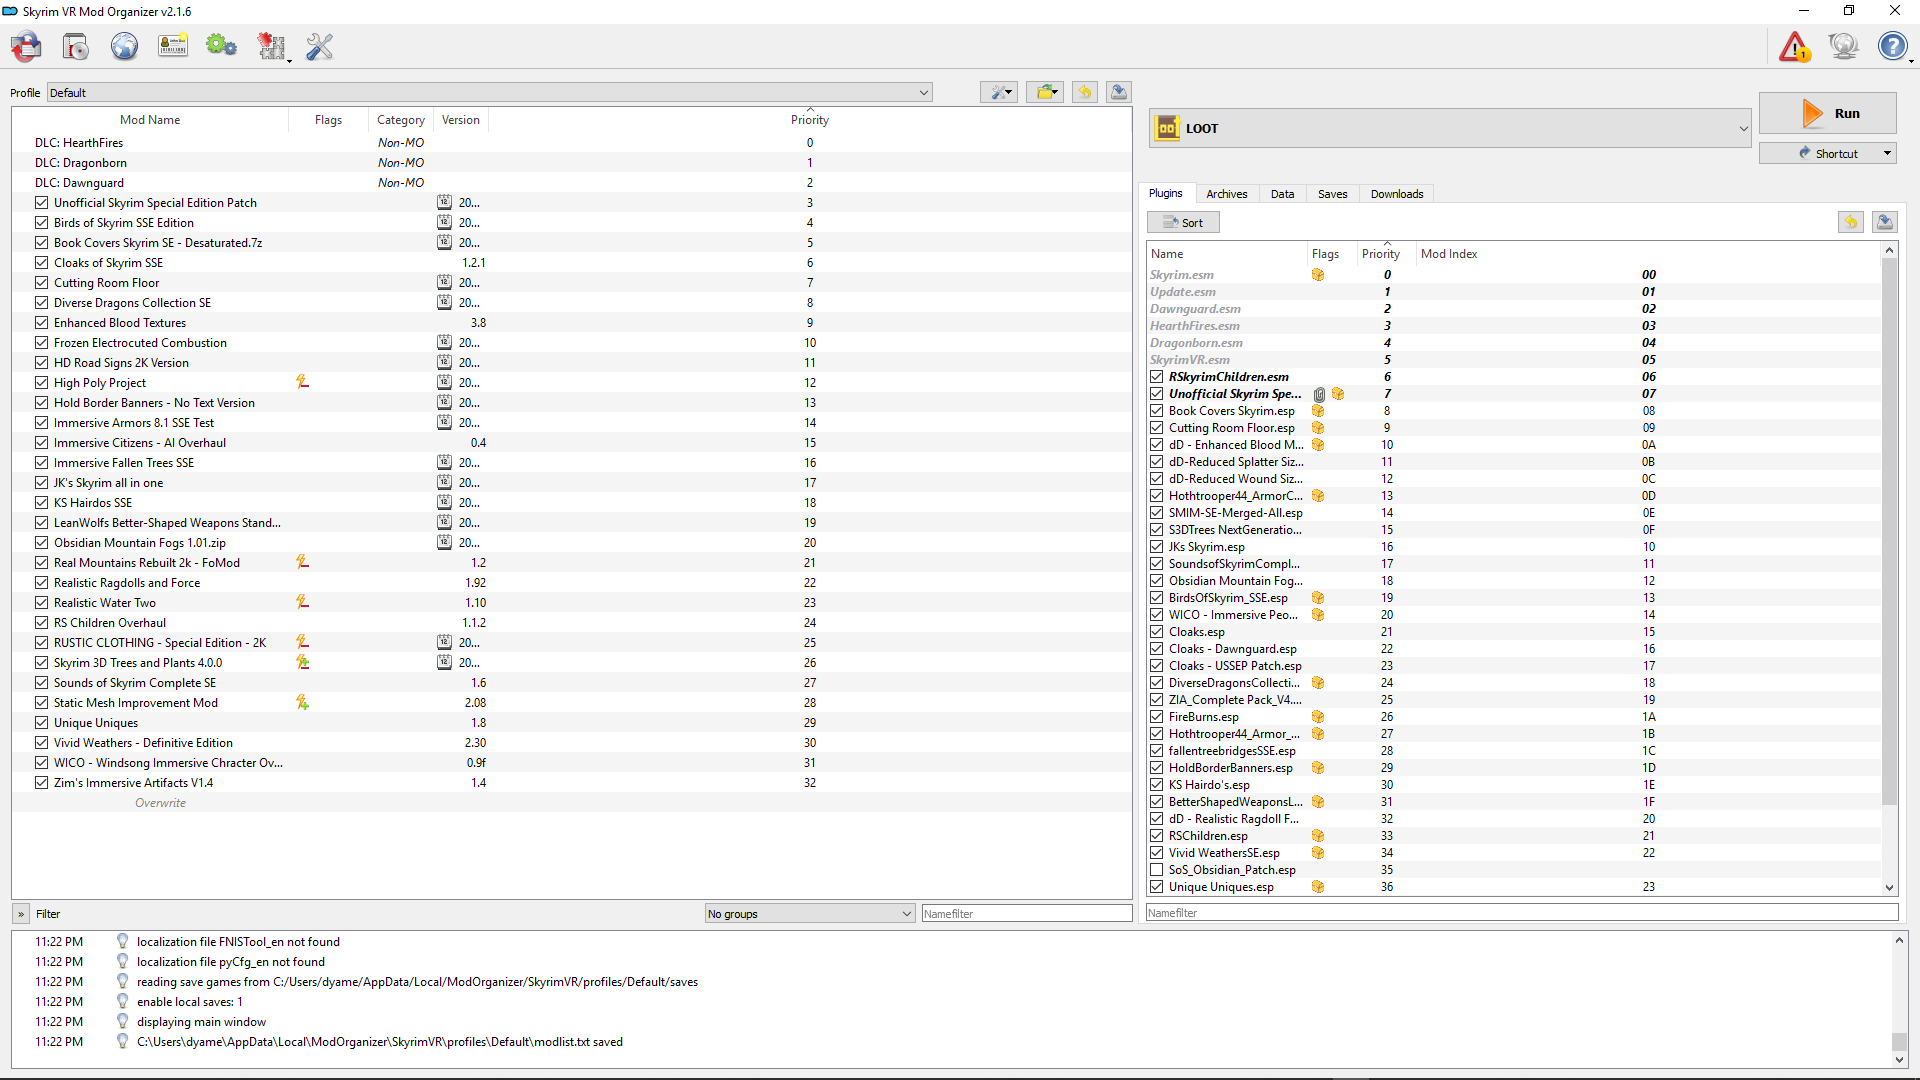Switch to the Downloads tab
Image resolution: width=1920 pixels, height=1080 pixels.
point(1397,194)
